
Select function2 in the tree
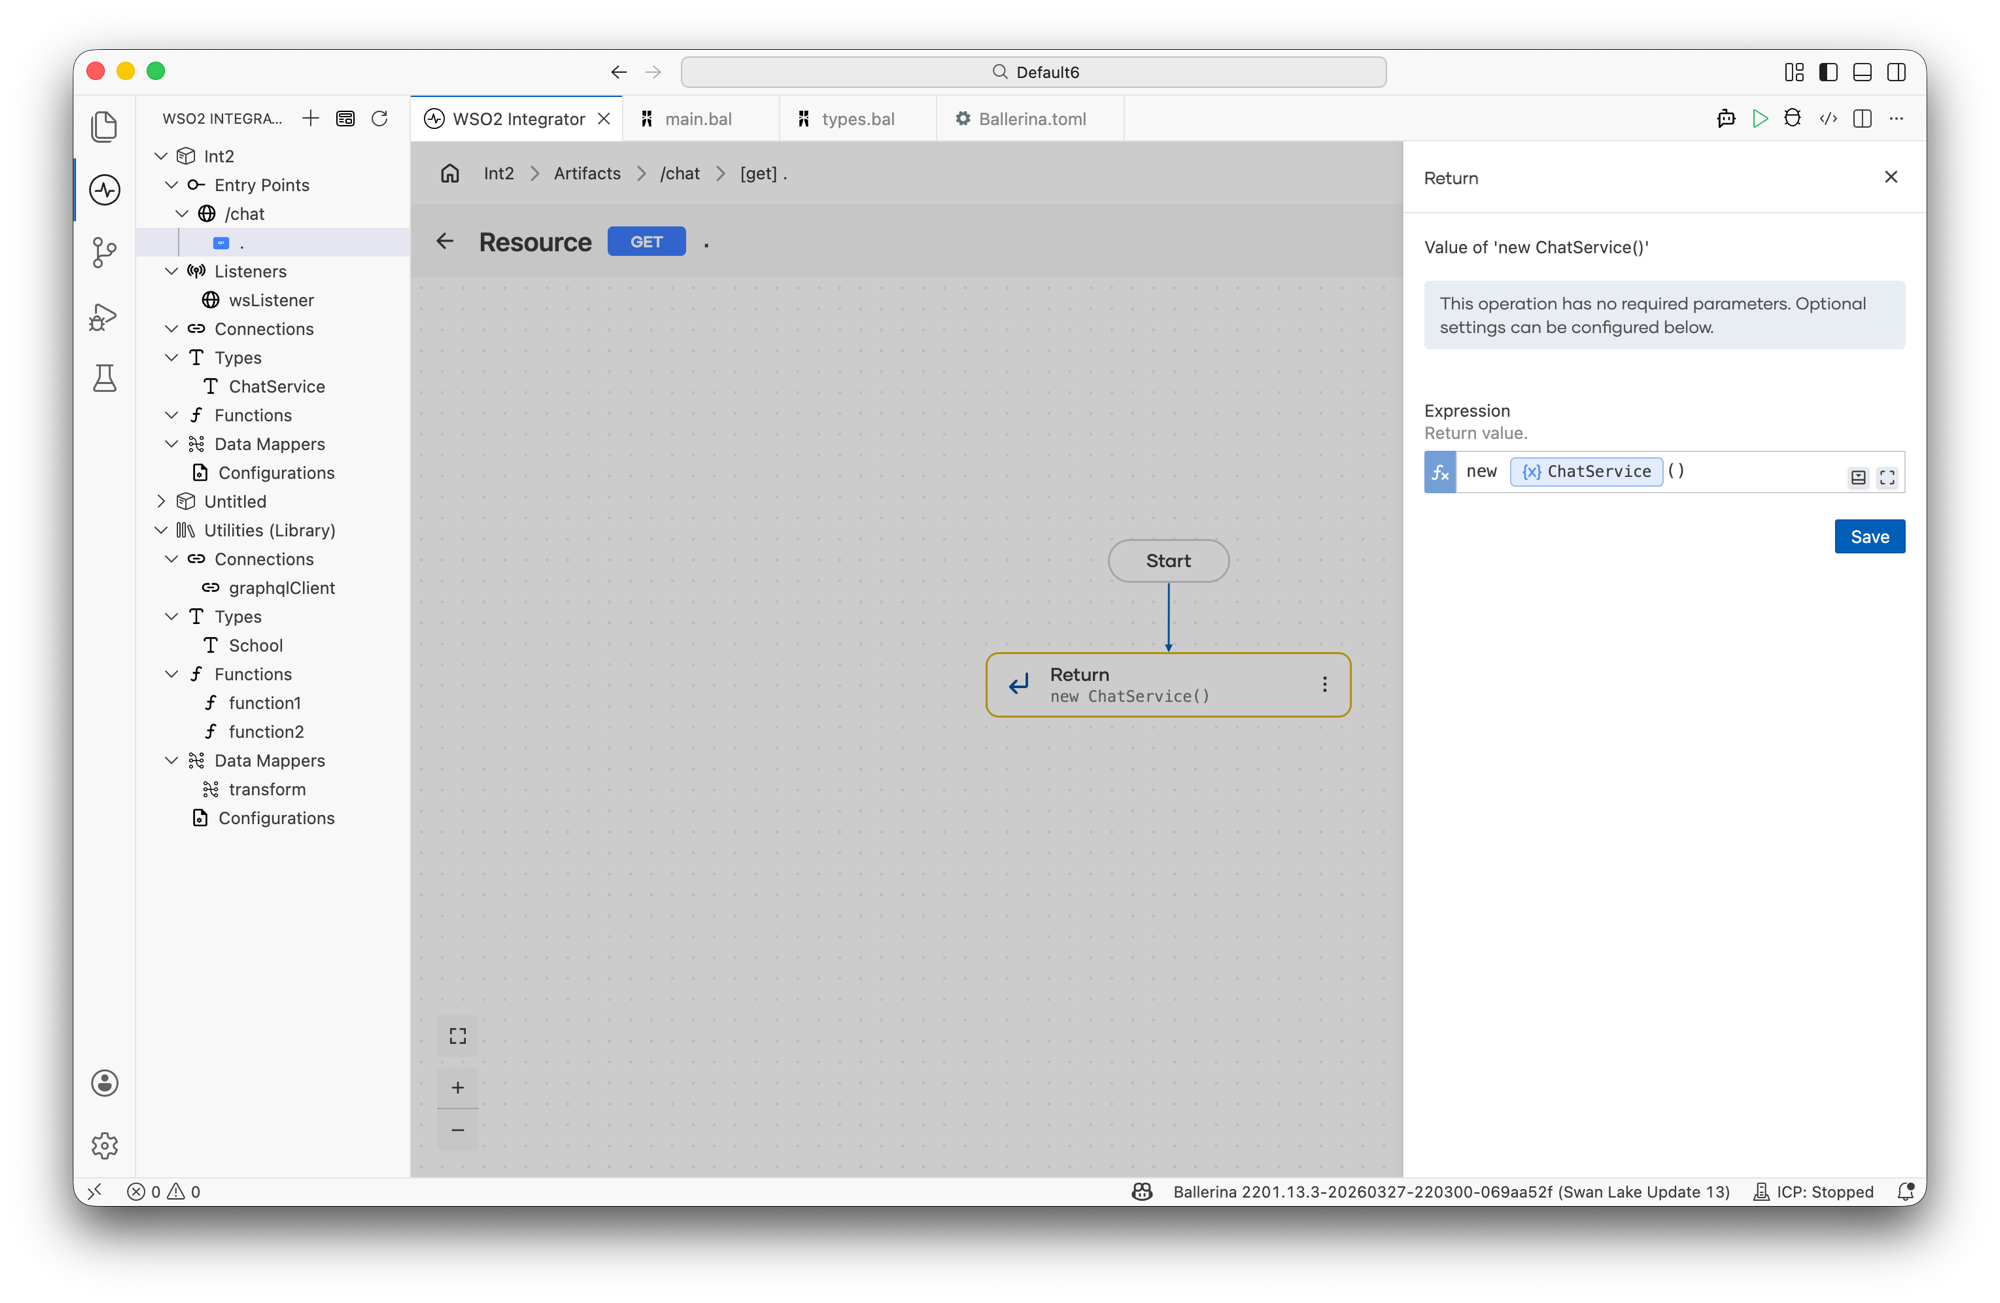coord(266,732)
